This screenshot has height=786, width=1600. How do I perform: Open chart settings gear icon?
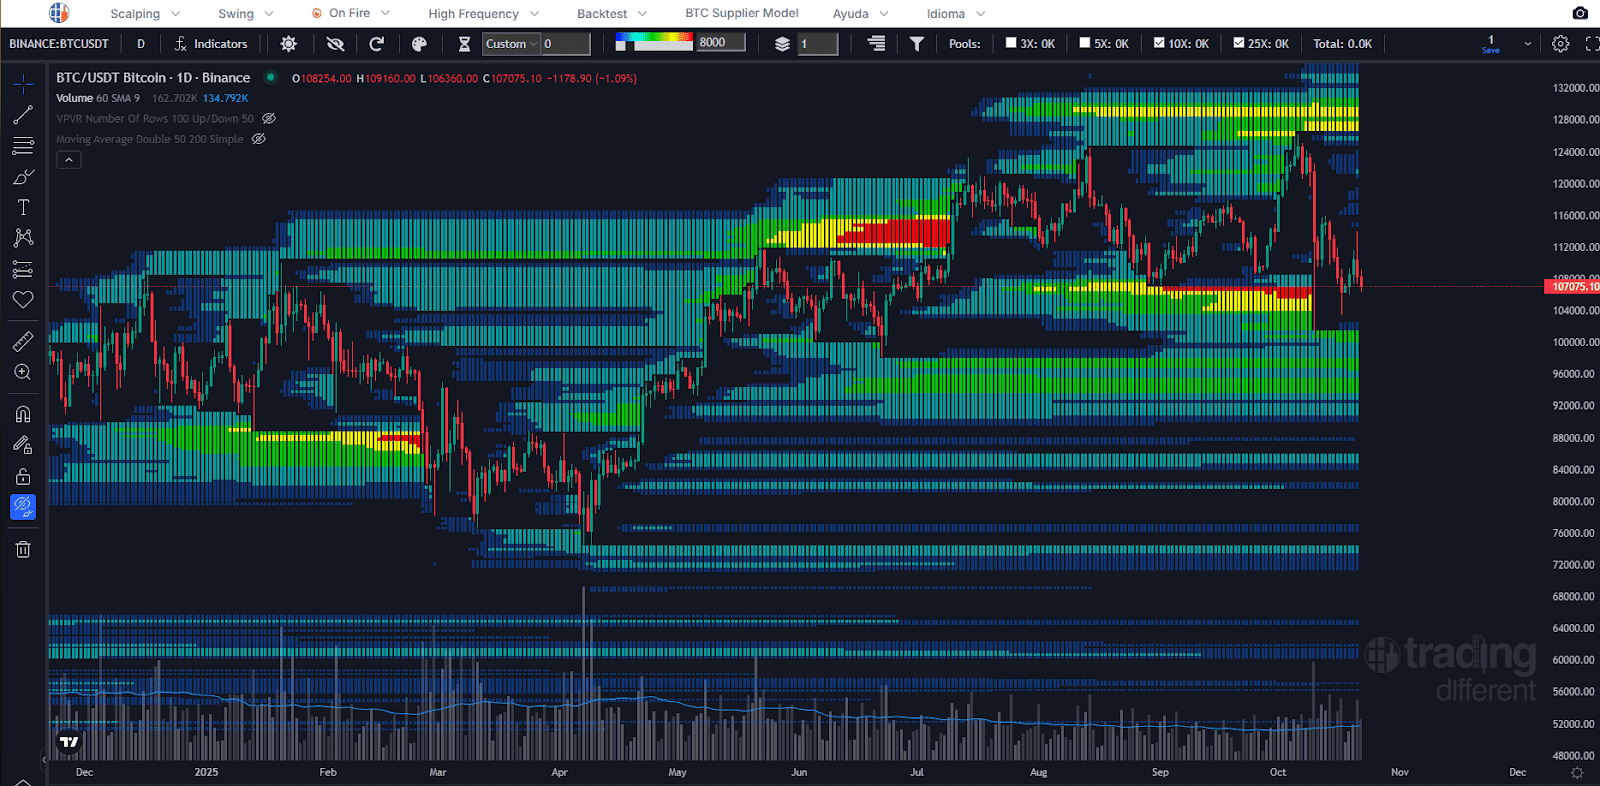(x=1561, y=44)
